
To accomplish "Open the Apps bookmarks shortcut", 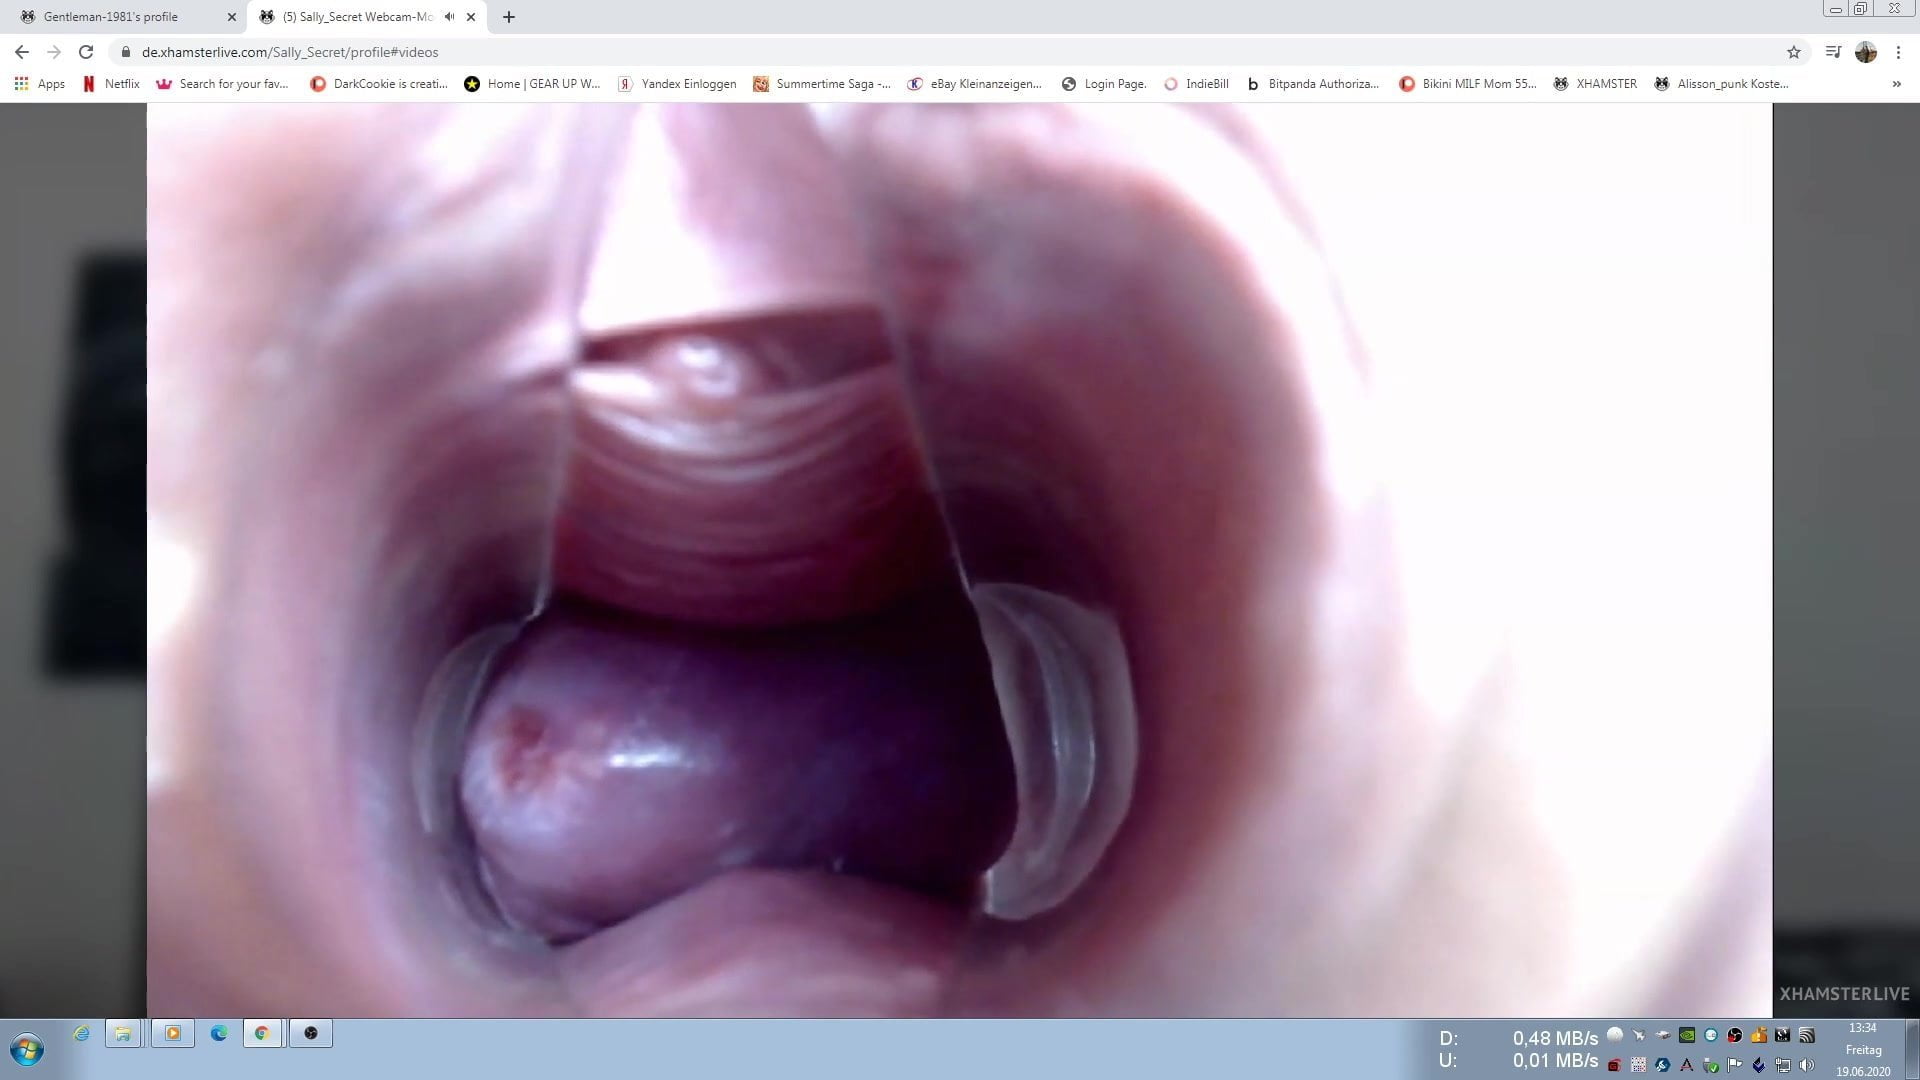I will coord(40,84).
